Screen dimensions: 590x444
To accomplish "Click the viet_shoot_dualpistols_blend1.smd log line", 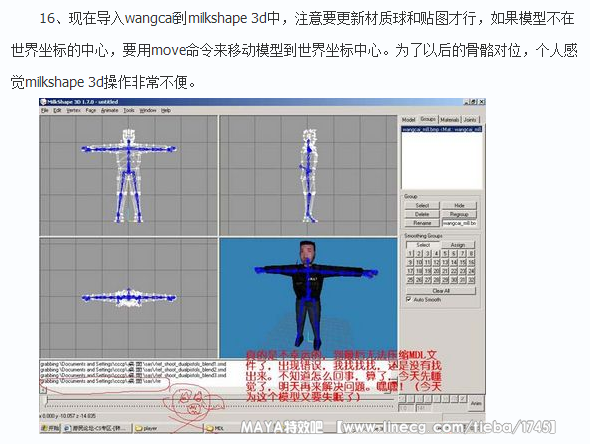I will (x=133, y=364).
